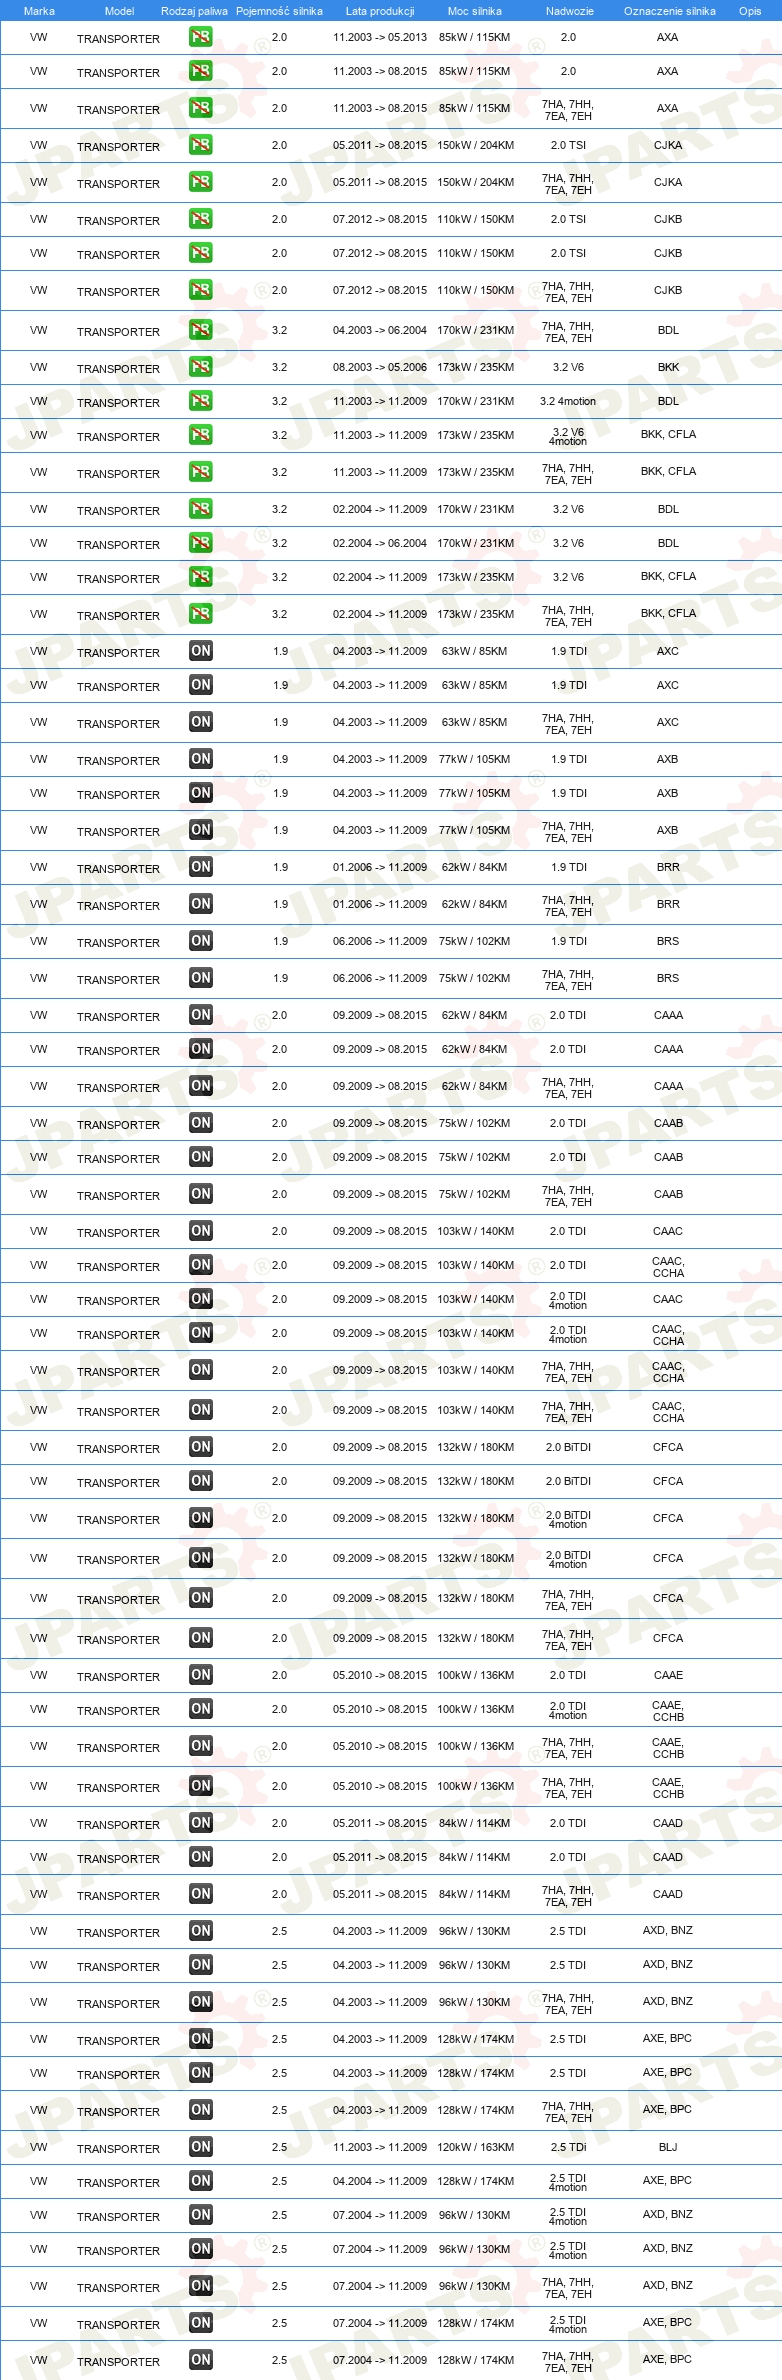The image size is (782, 2380).
Task: Click the Nadwozie column header
Action: coord(570,11)
